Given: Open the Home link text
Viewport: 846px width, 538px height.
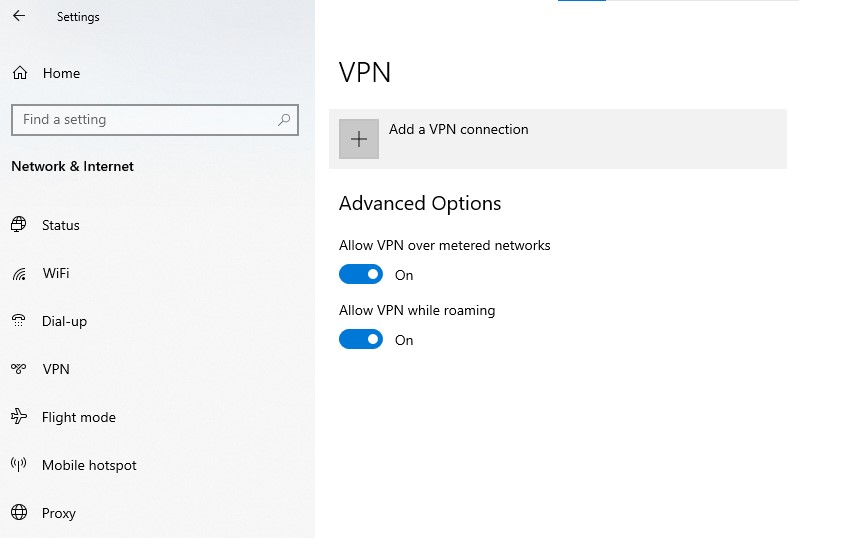Looking at the screenshot, I should 62,73.
